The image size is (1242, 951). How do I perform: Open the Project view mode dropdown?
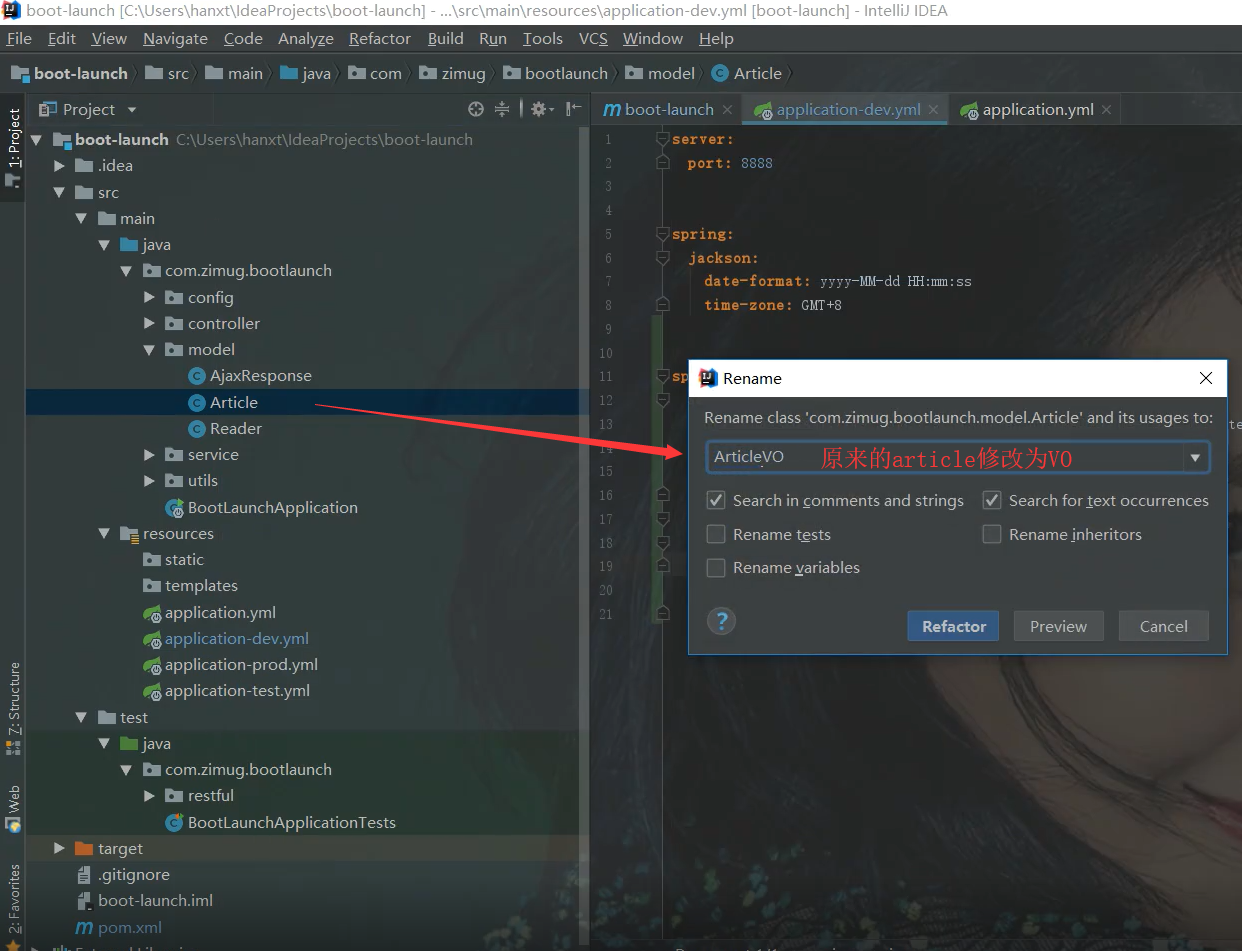[132, 109]
